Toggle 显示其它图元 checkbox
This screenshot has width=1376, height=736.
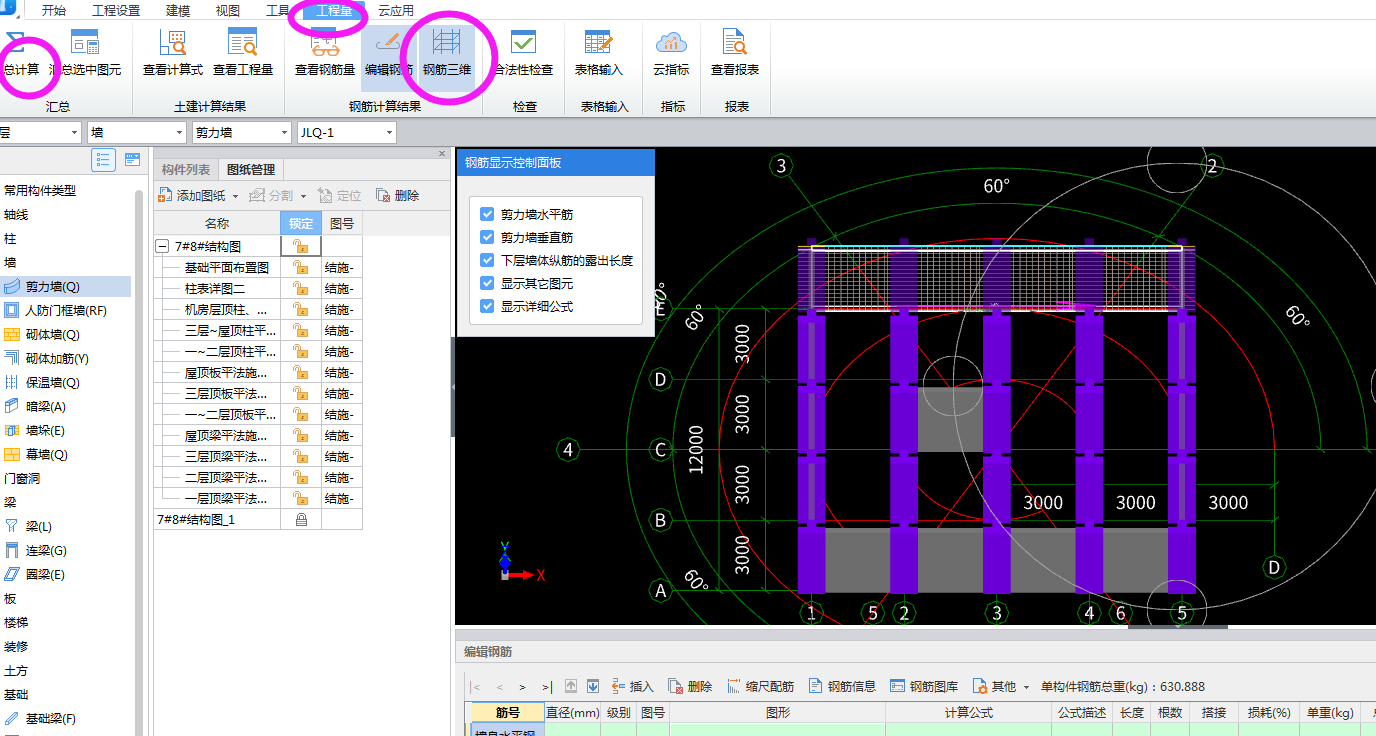point(487,283)
